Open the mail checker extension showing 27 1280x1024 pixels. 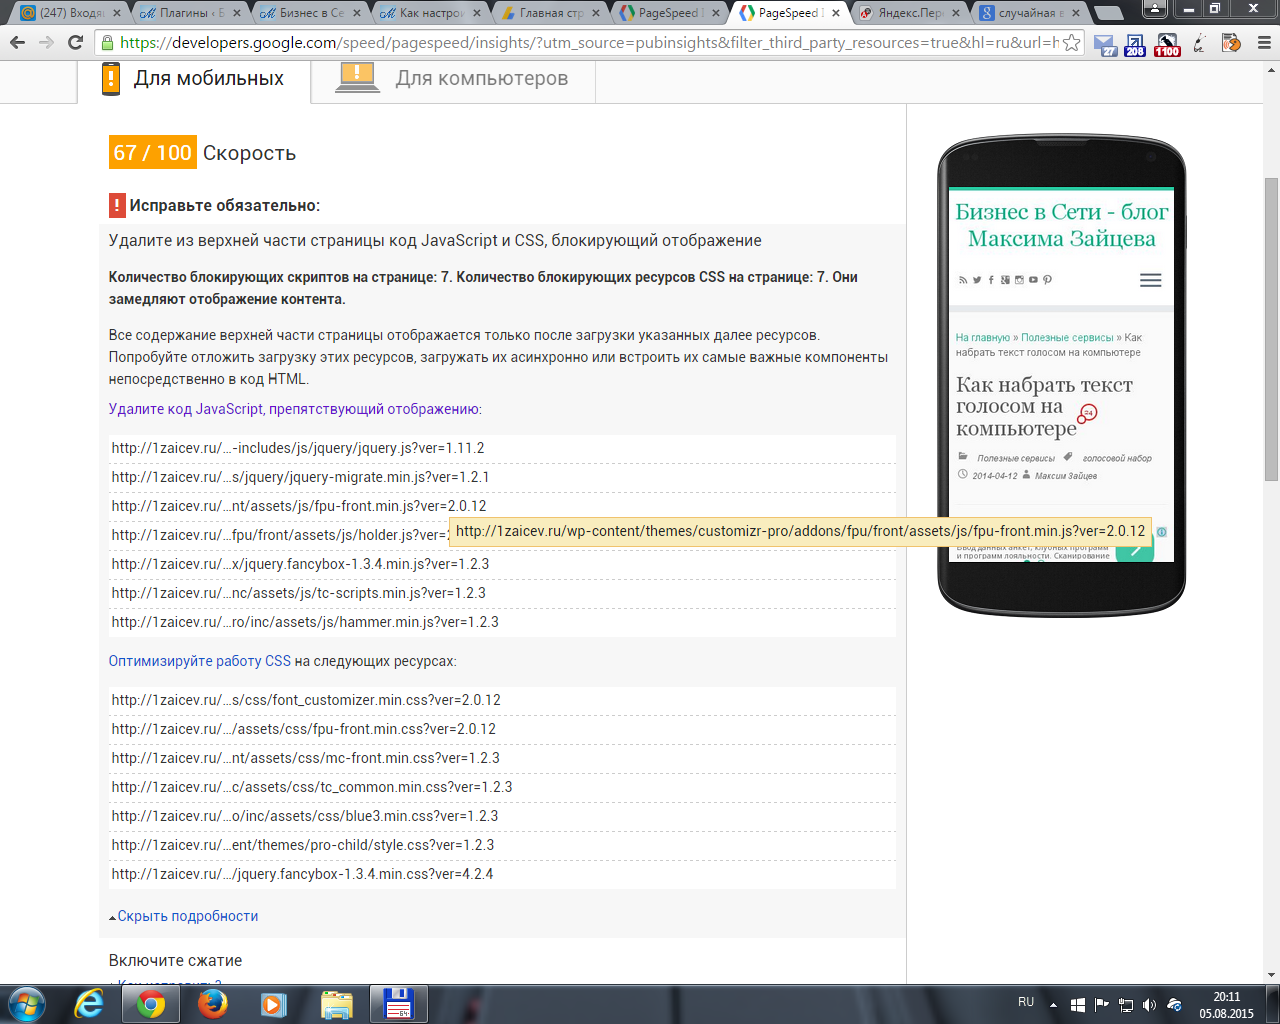(x=1105, y=45)
